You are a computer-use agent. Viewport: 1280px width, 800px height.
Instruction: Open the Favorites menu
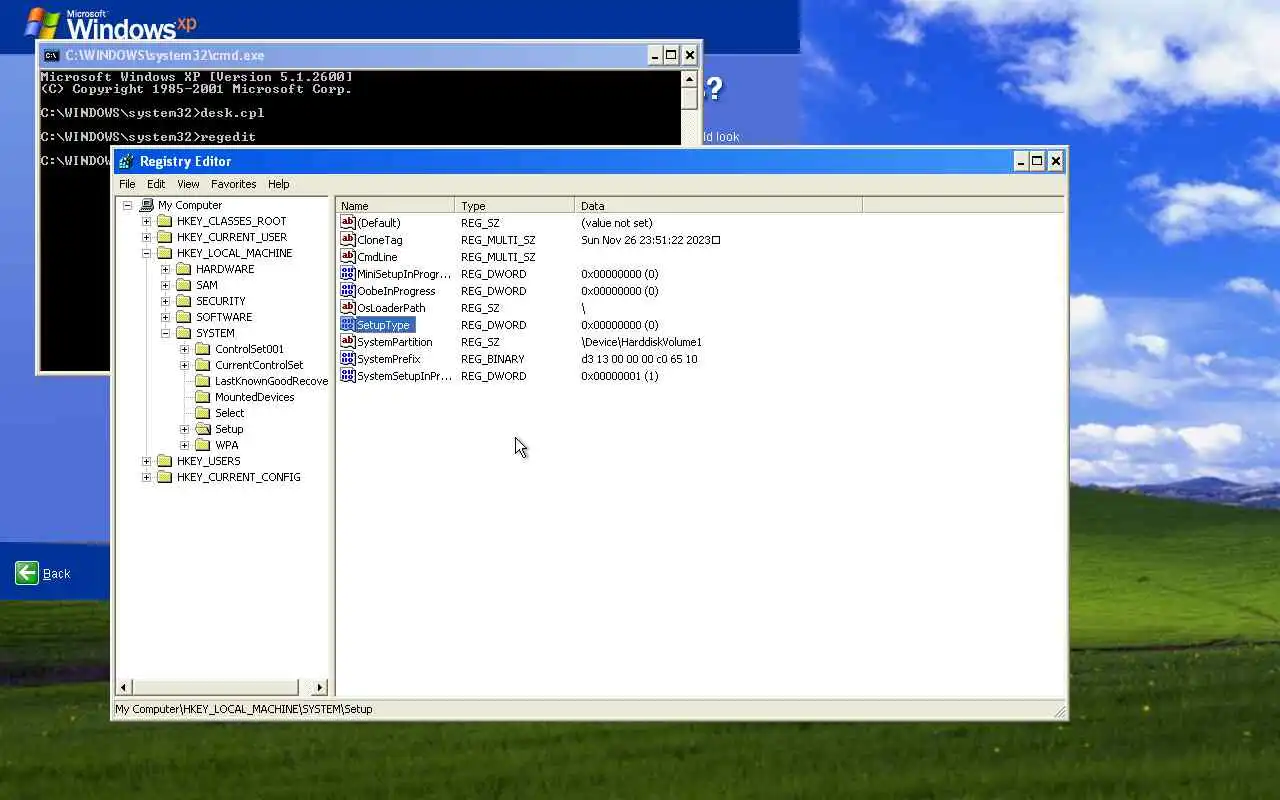(x=233, y=184)
